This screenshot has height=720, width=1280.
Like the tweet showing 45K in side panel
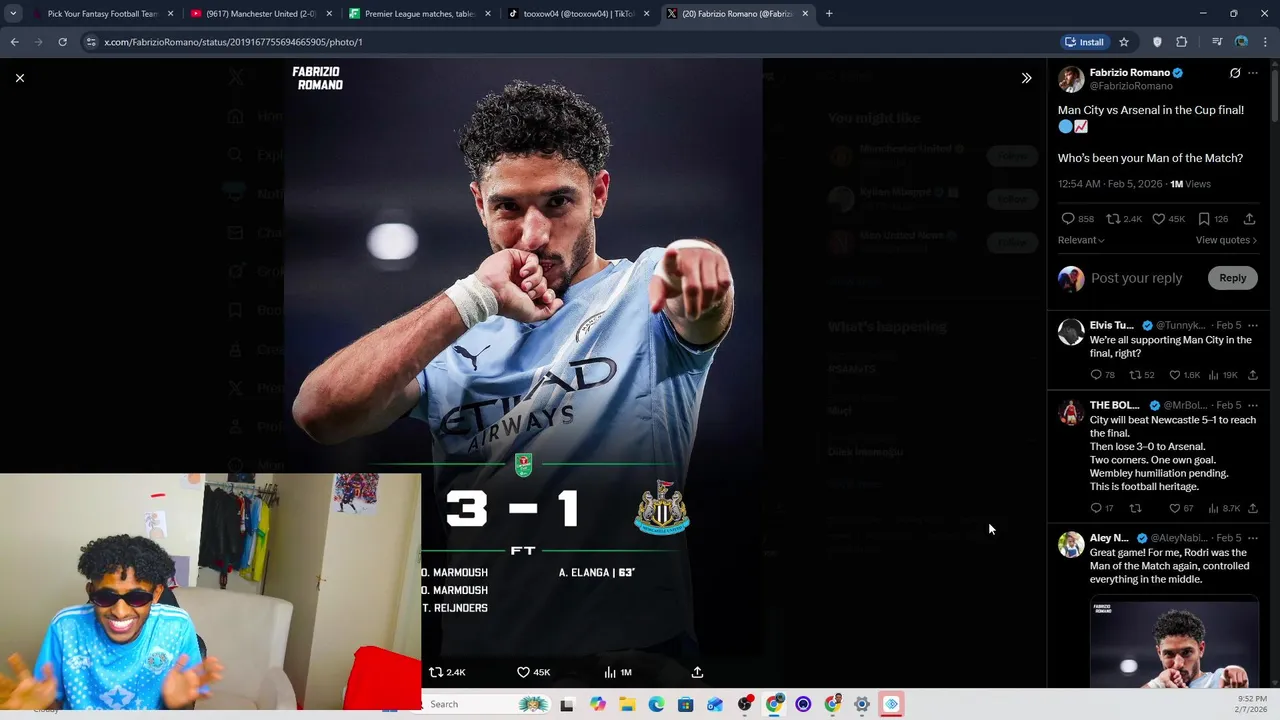1168,219
